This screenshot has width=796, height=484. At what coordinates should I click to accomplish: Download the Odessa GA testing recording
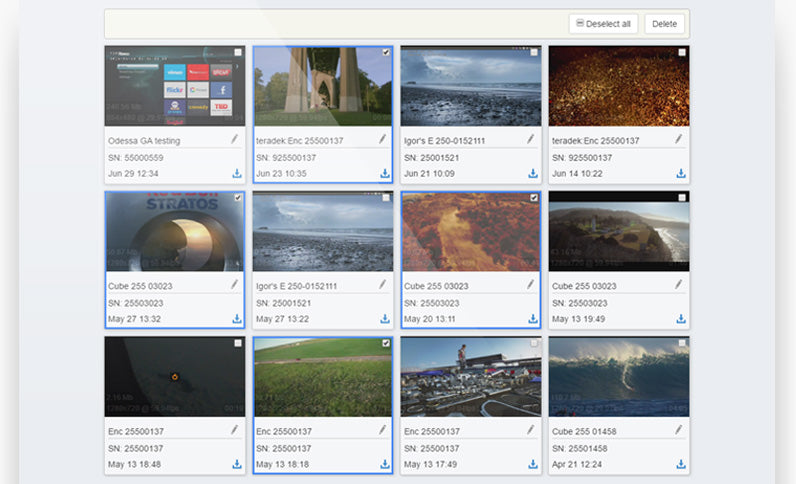click(237, 173)
